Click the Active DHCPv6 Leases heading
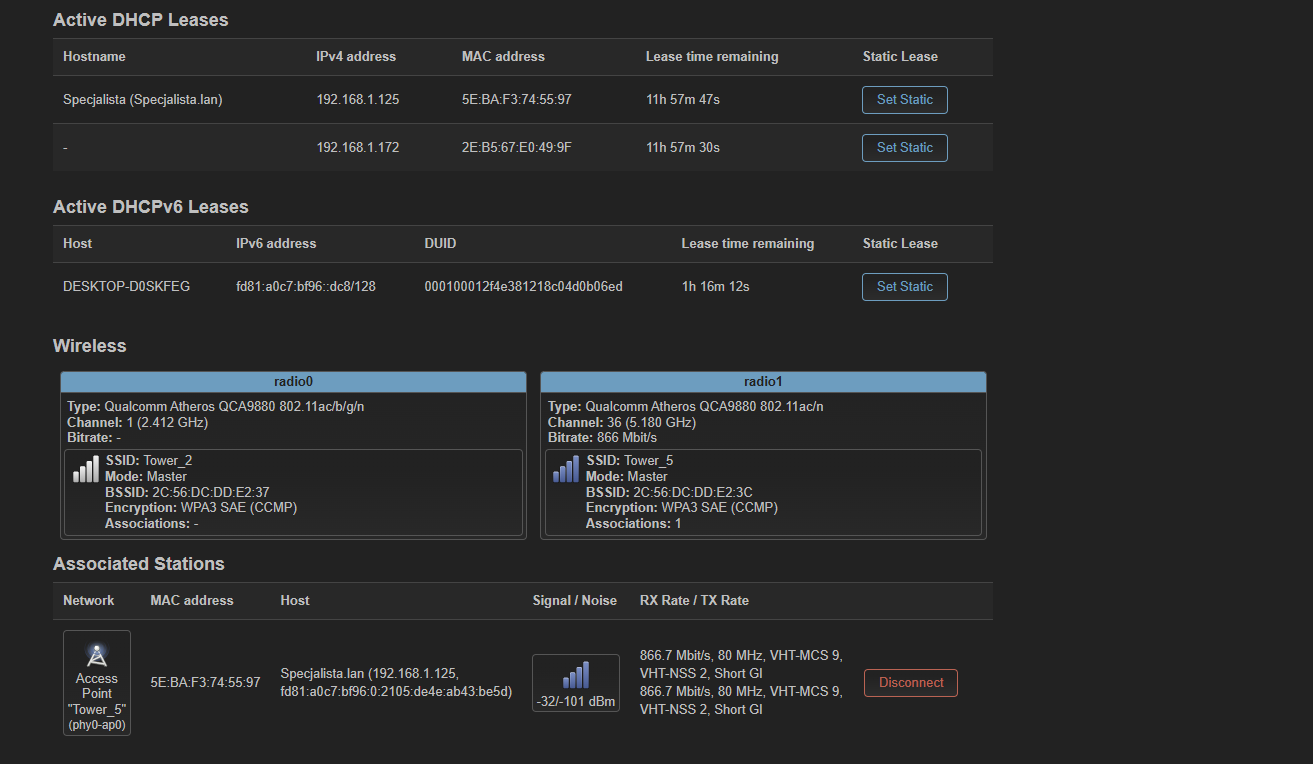Image resolution: width=1313 pixels, height=764 pixels. tap(151, 207)
